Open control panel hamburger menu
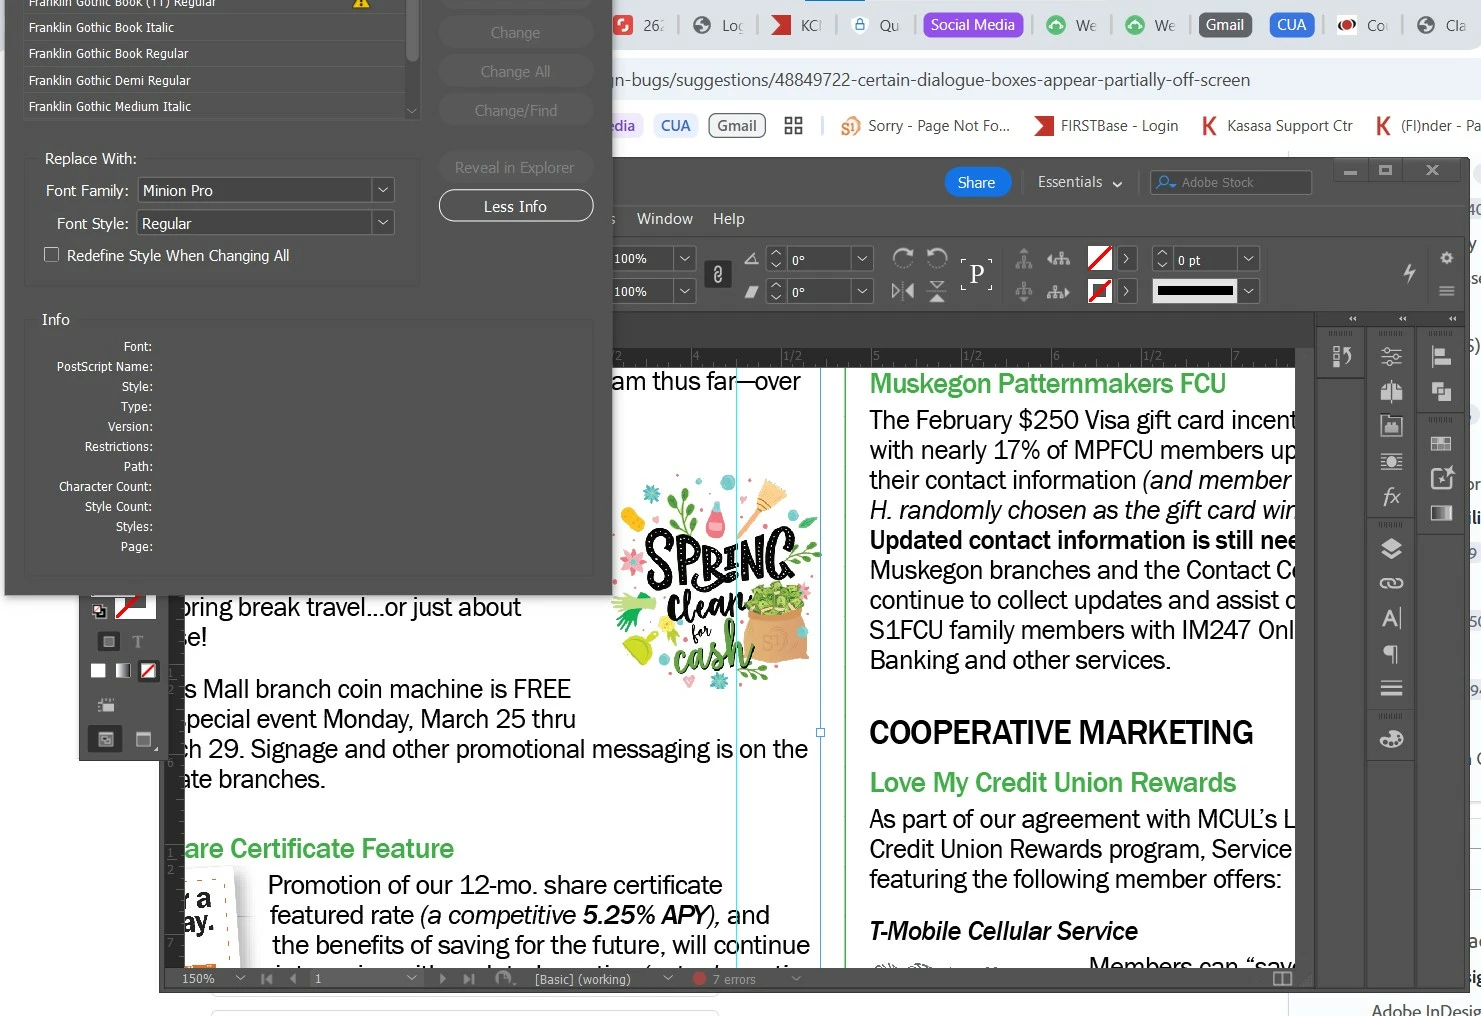The width and height of the screenshot is (1481, 1016). coord(1446,291)
